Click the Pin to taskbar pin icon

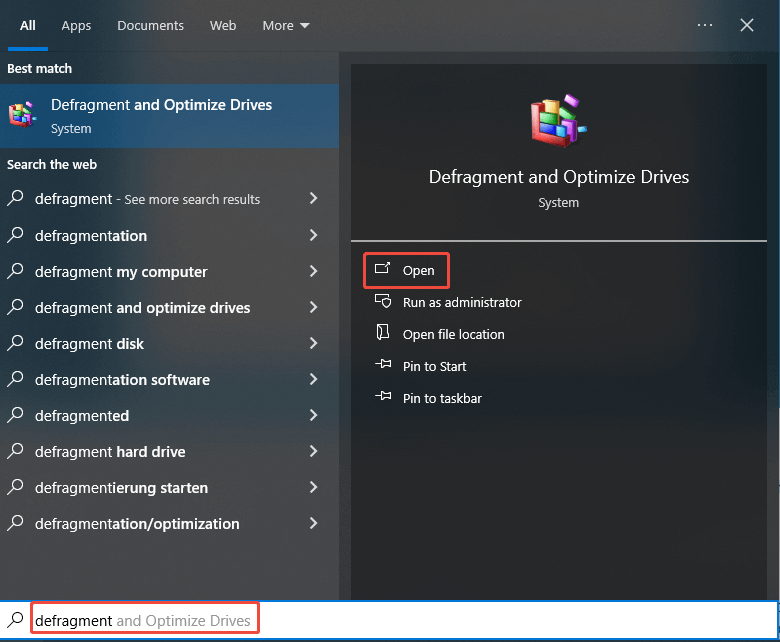[382, 398]
